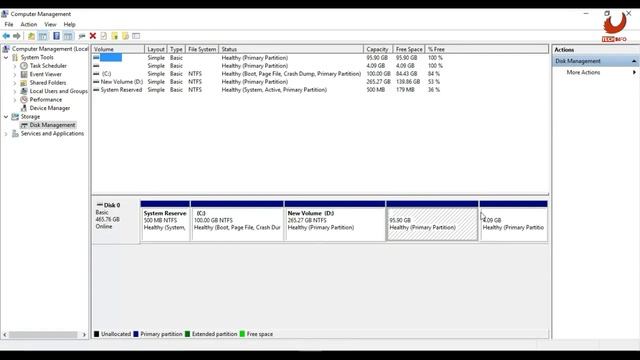The image size is (640, 360).
Task: Sort by the Layout column header
Action: [156, 49]
